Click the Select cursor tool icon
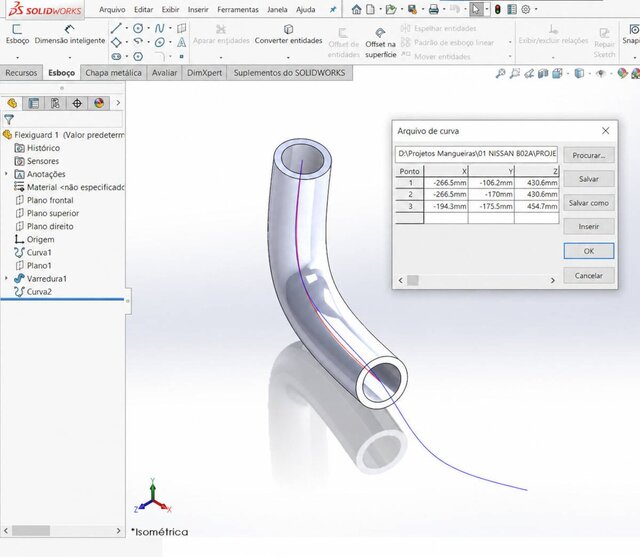Image resolution: width=640 pixels, height=557 pixels. (476, 9)
